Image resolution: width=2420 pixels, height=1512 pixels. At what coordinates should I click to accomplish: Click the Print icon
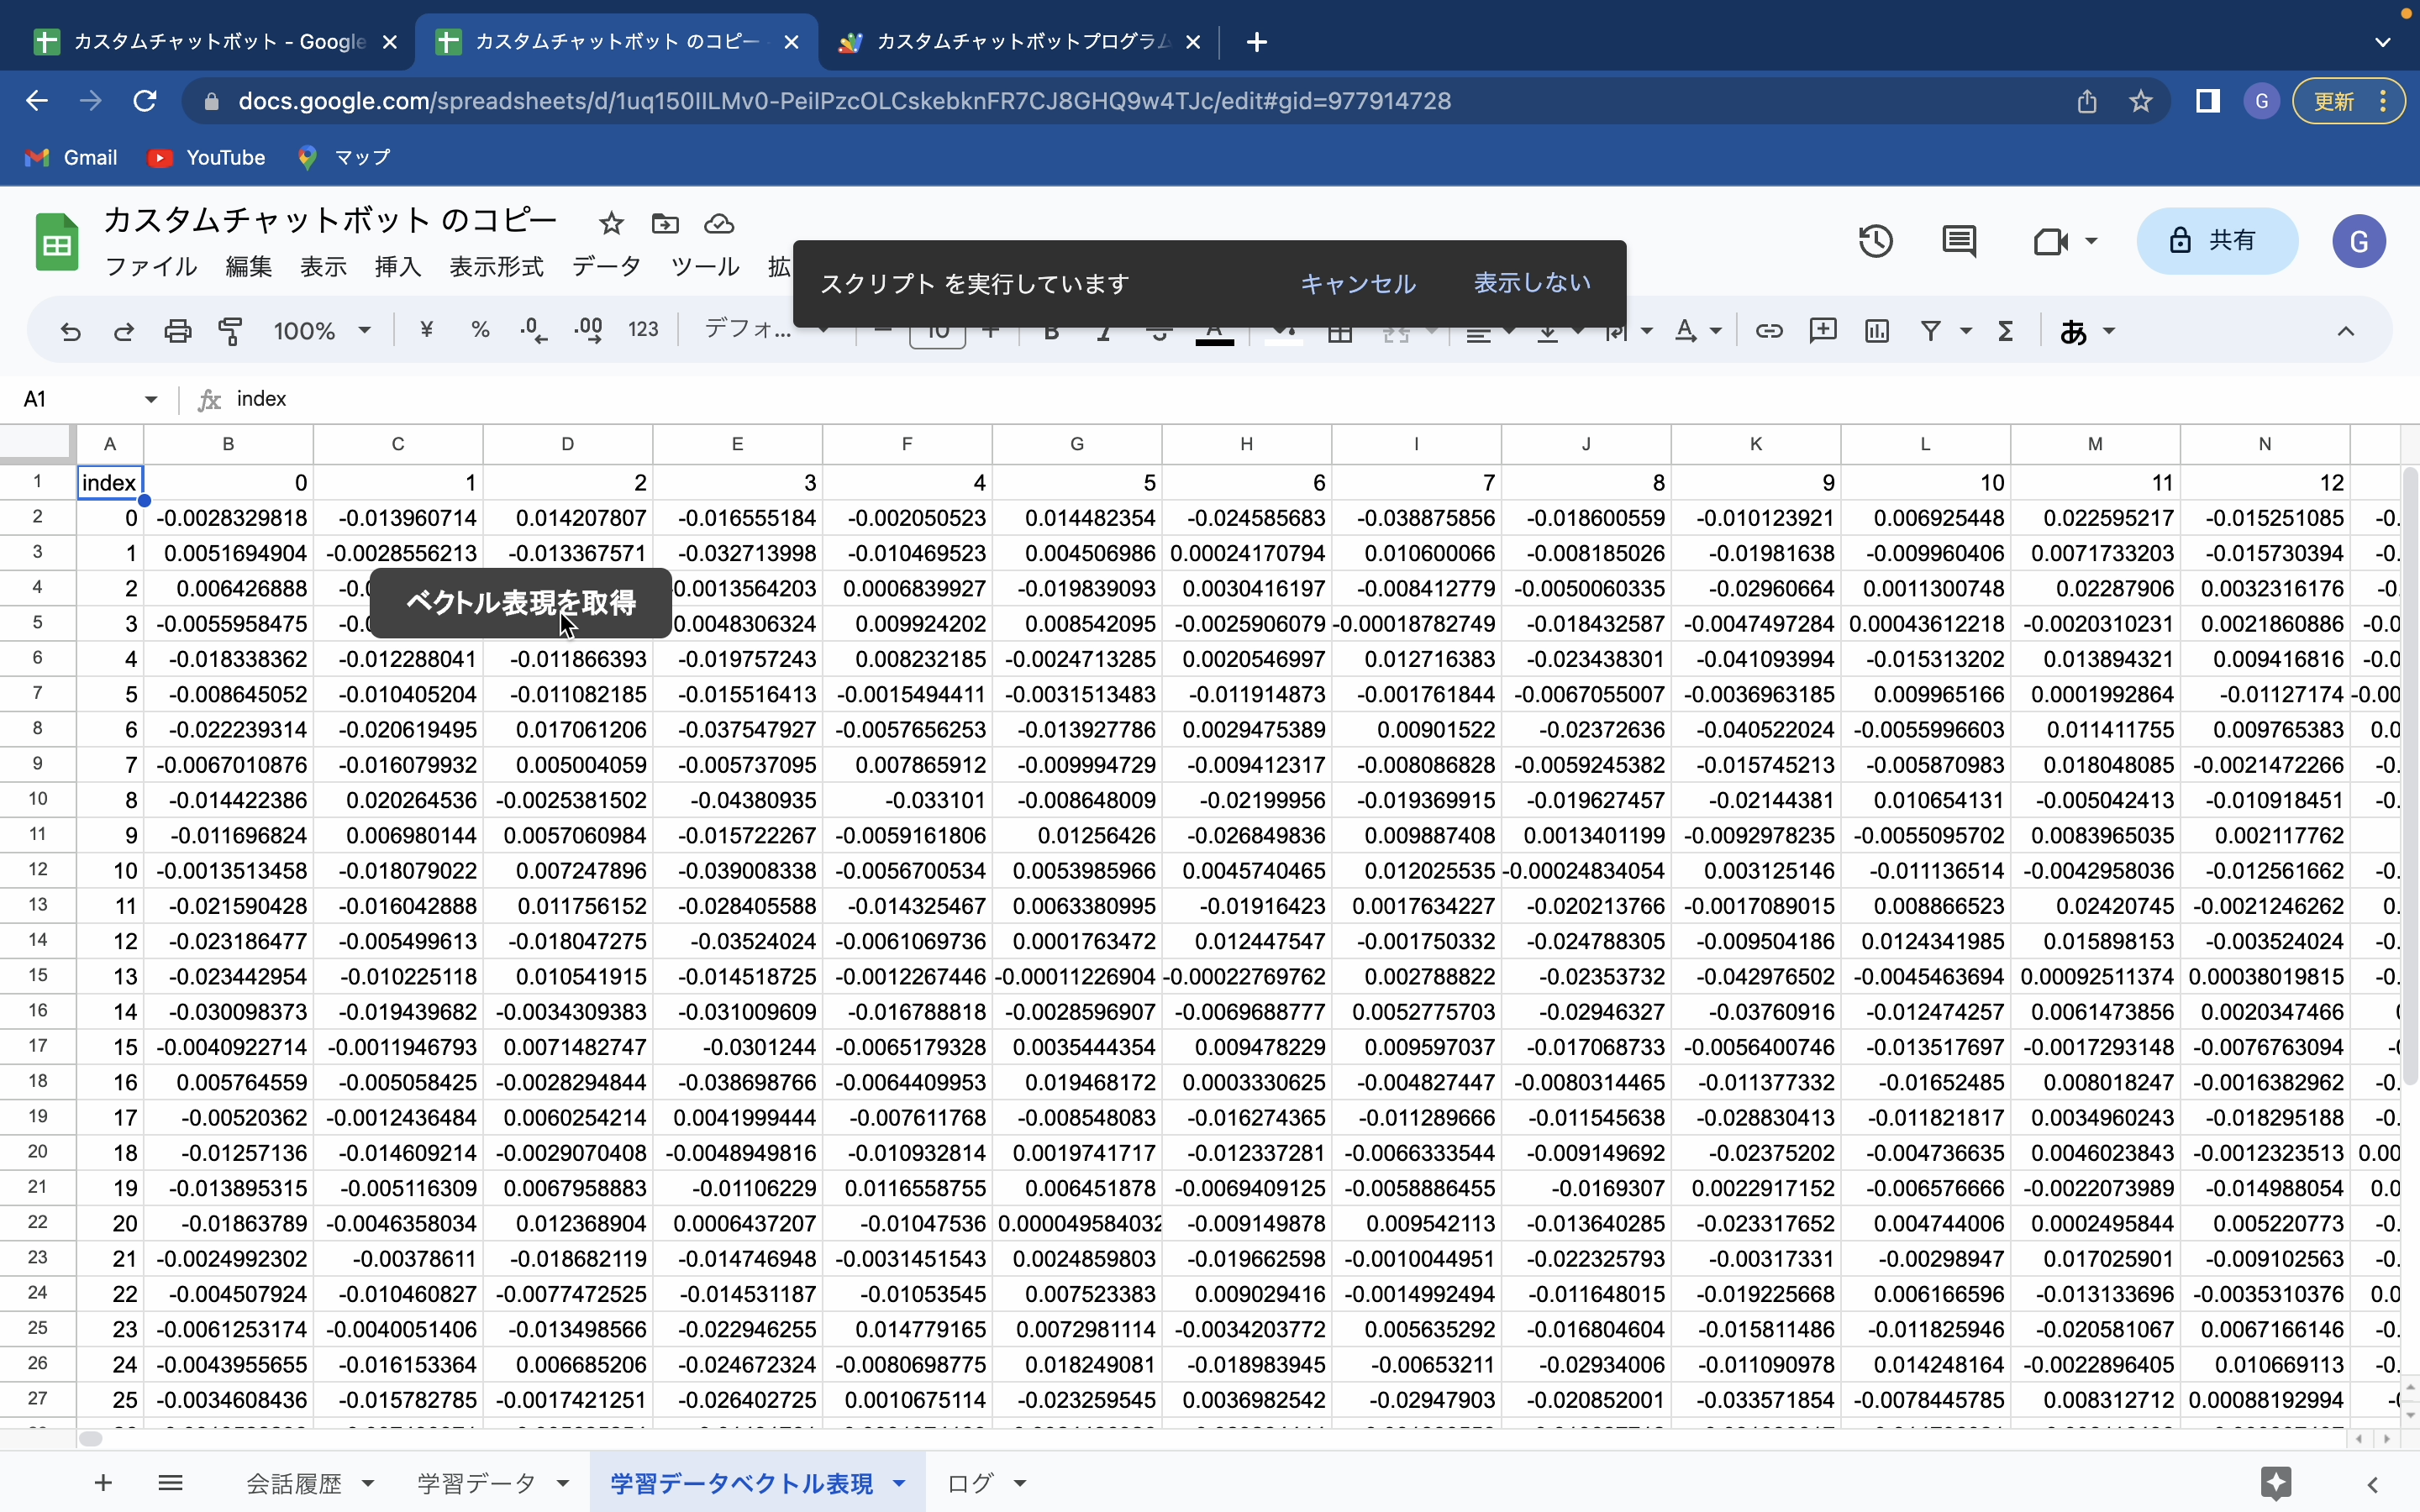(x=177, y=330)
